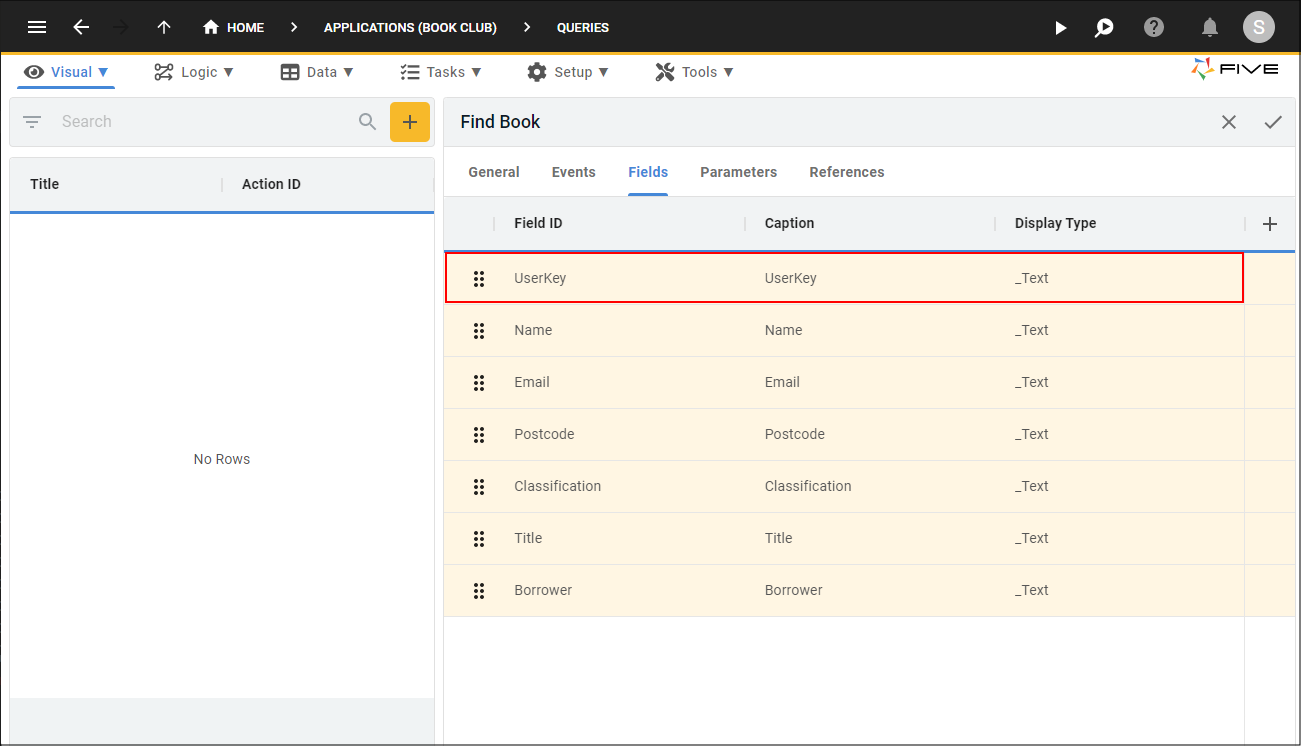Viewport: 1301px width, 746px height.
Task: Click the search magnifier icon
Action: [x=368, y=122]
